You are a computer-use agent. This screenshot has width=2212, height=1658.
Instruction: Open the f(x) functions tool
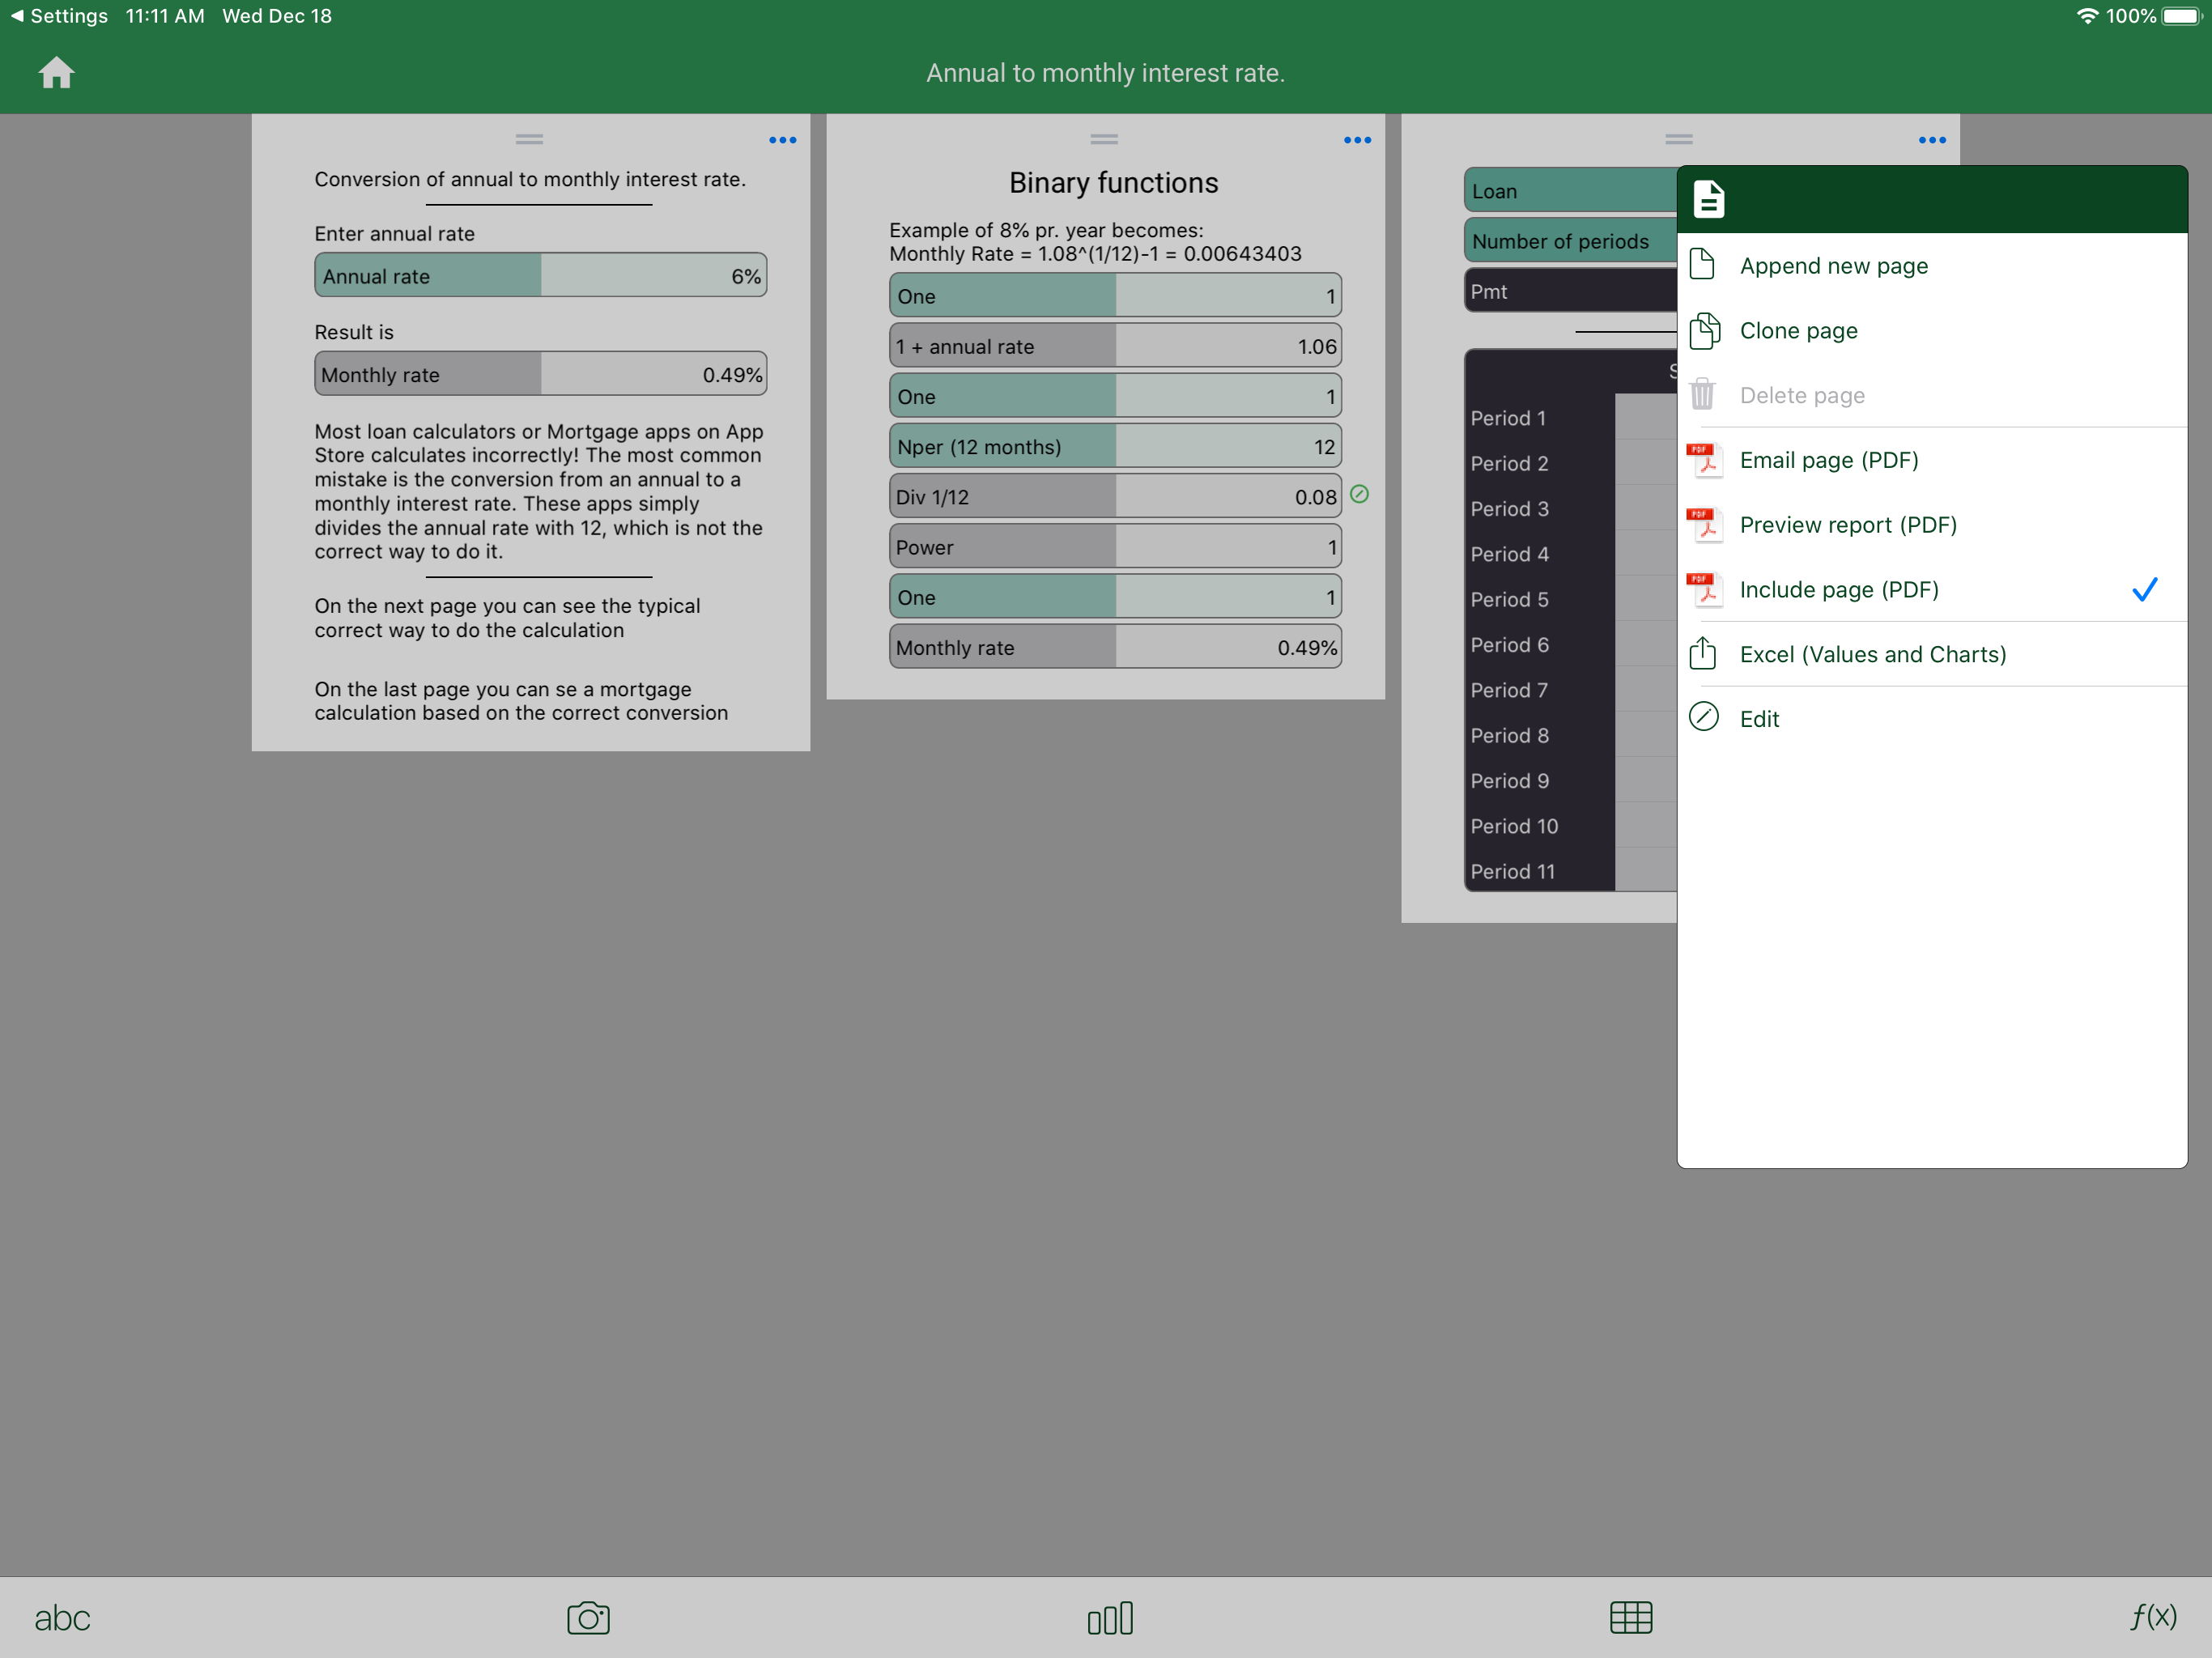(x=2152, y=1617)
